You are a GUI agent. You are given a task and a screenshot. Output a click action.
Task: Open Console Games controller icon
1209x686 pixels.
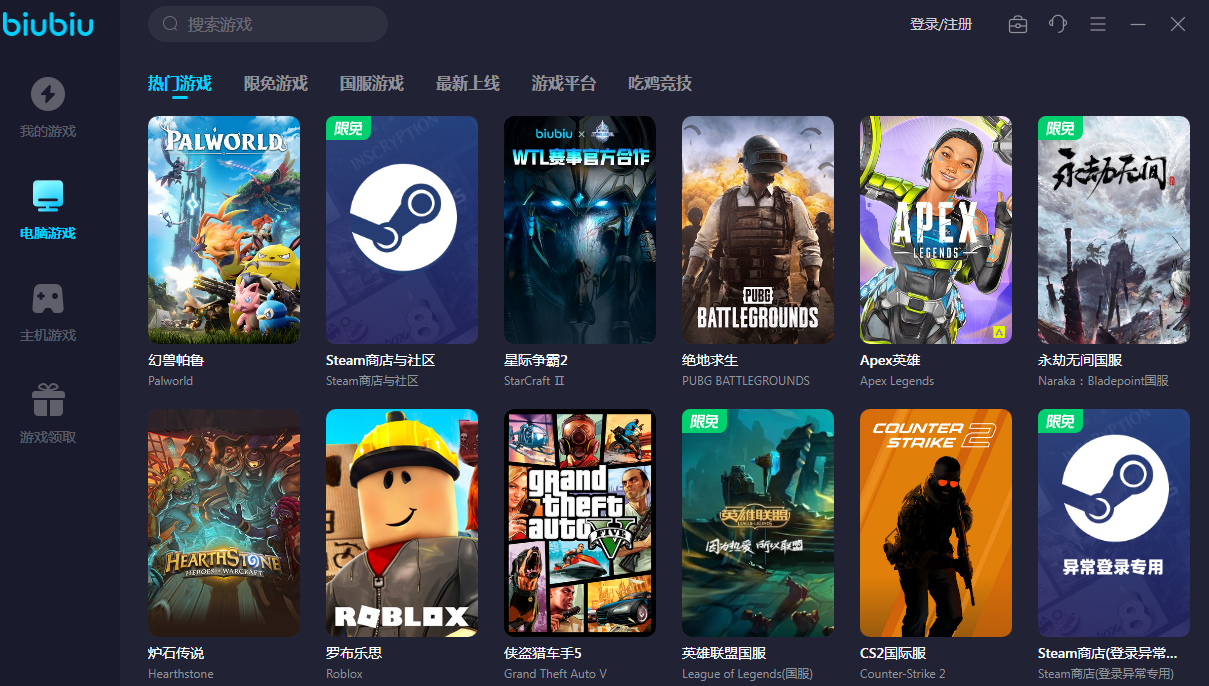pyautogui.click(x=48, y=298)
